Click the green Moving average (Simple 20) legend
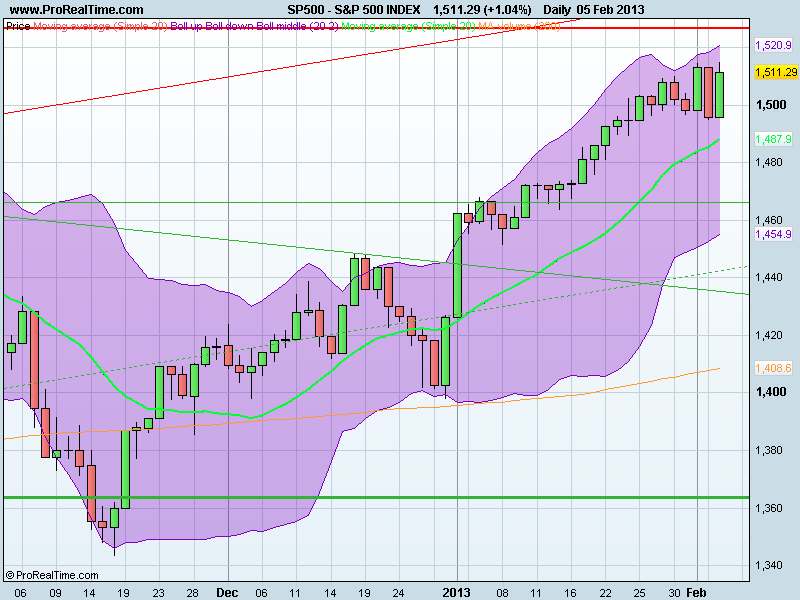This screenshot has height=600, width=800. click(408, 26)
